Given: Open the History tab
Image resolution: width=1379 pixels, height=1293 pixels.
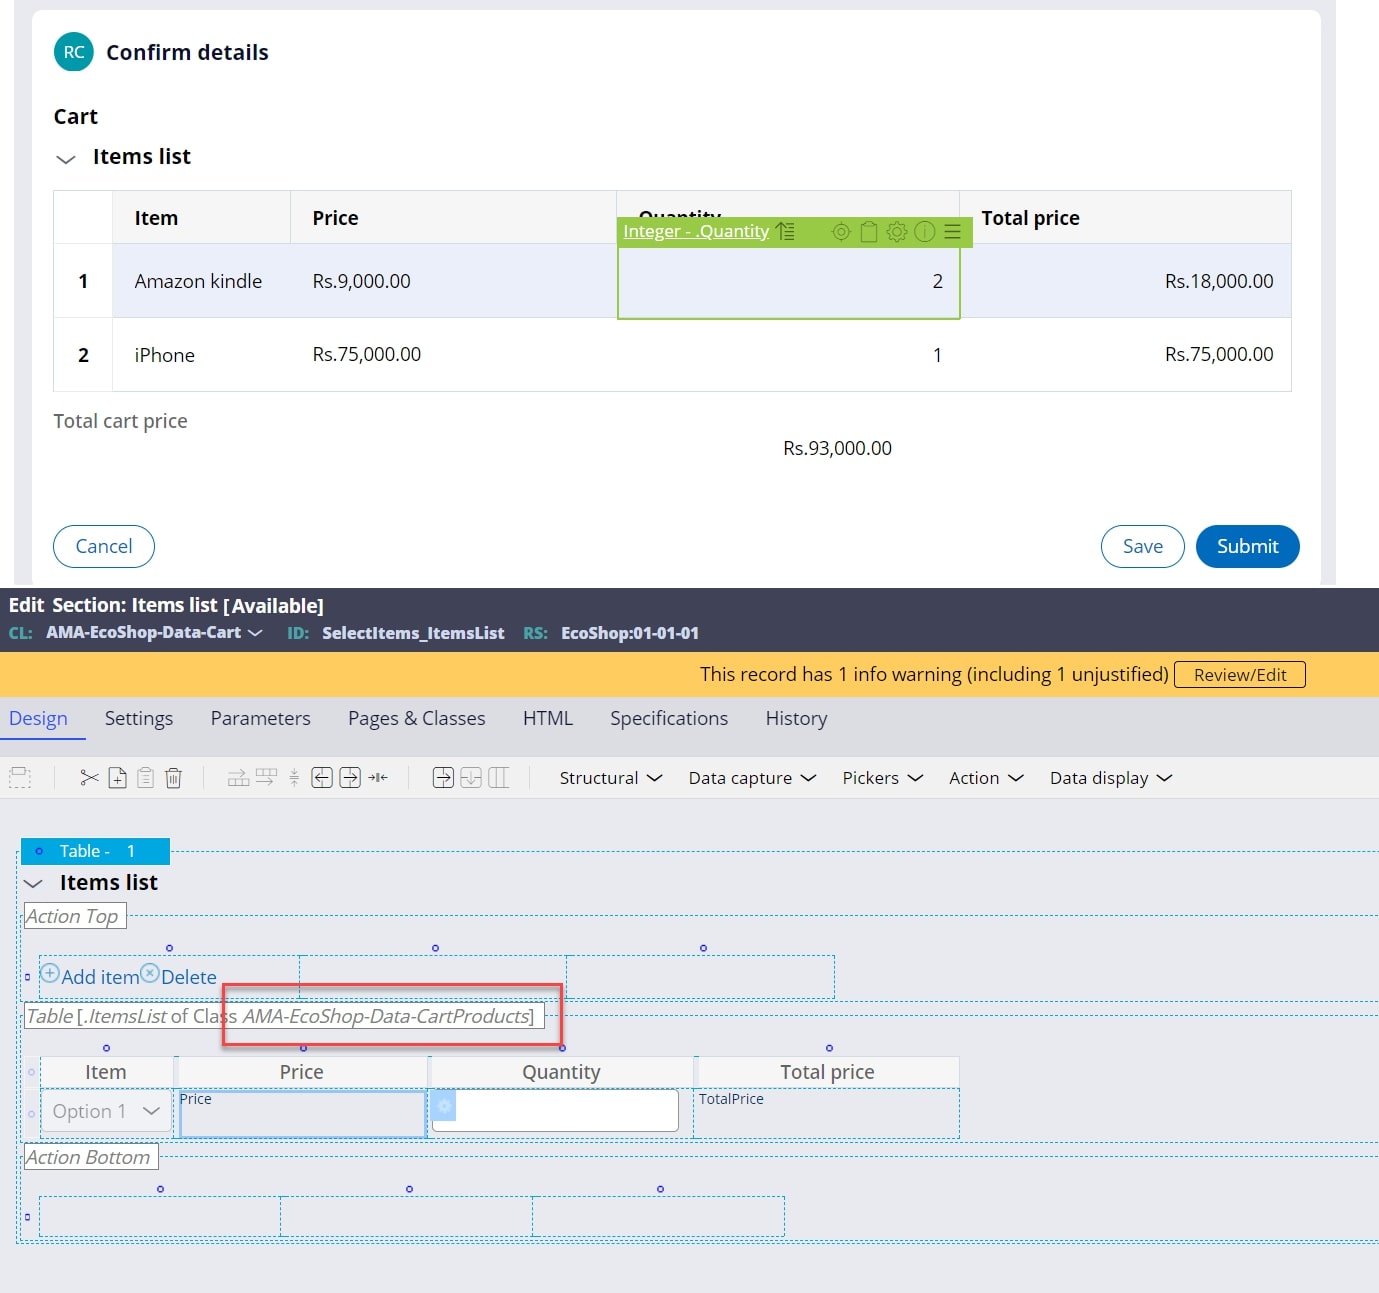Looking at the screenshot, I should (796, 718).
